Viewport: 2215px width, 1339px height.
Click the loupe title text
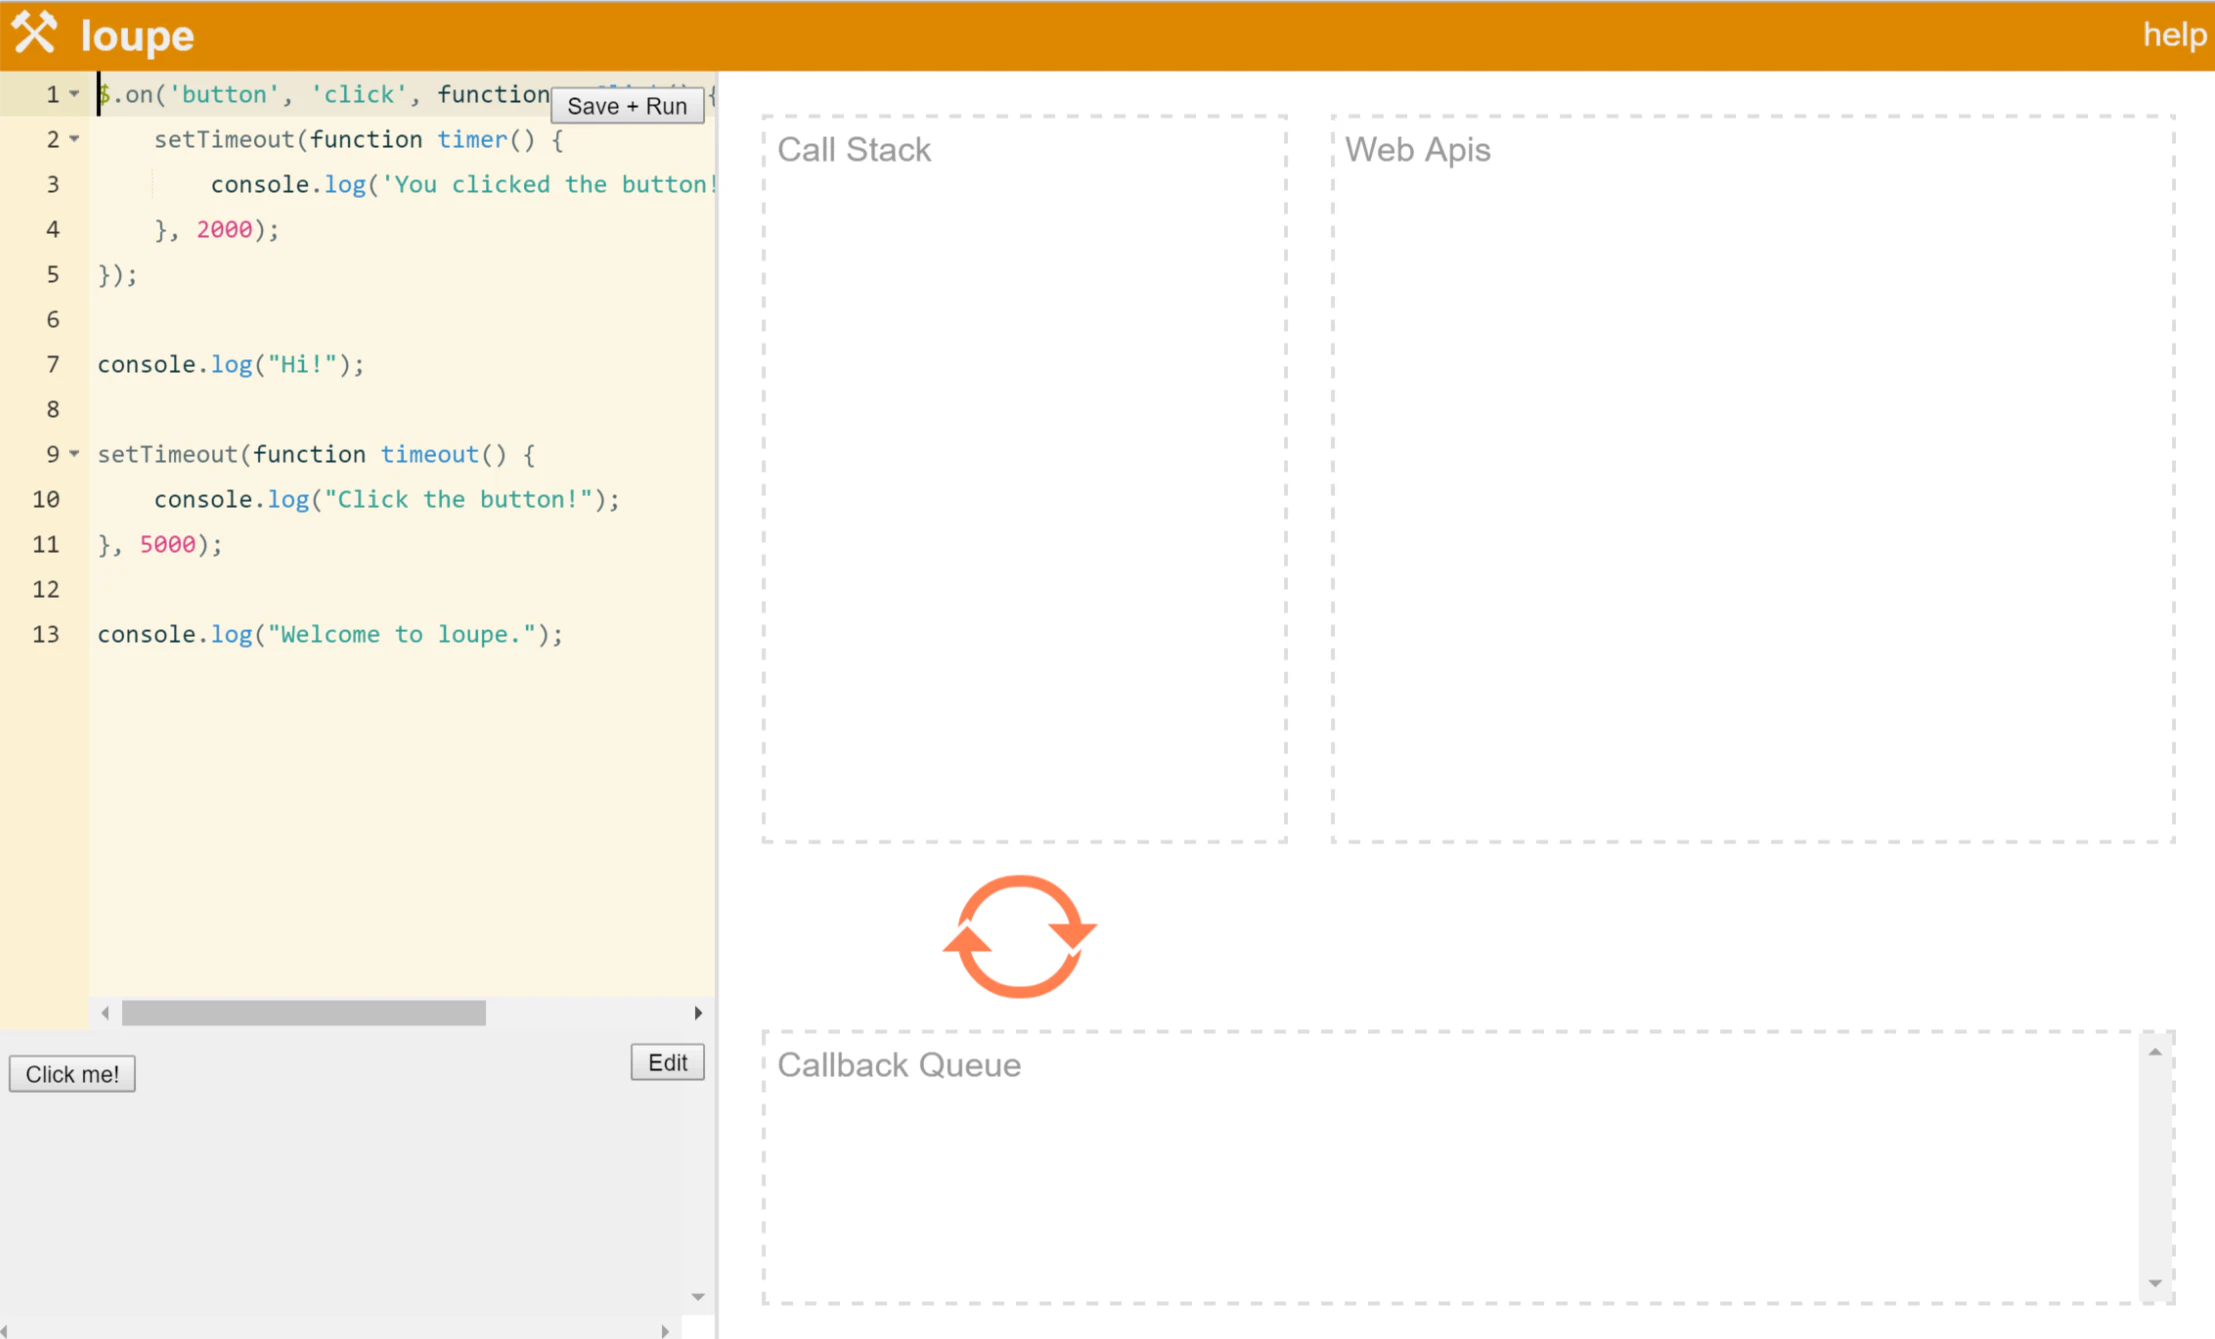point(137,36)
